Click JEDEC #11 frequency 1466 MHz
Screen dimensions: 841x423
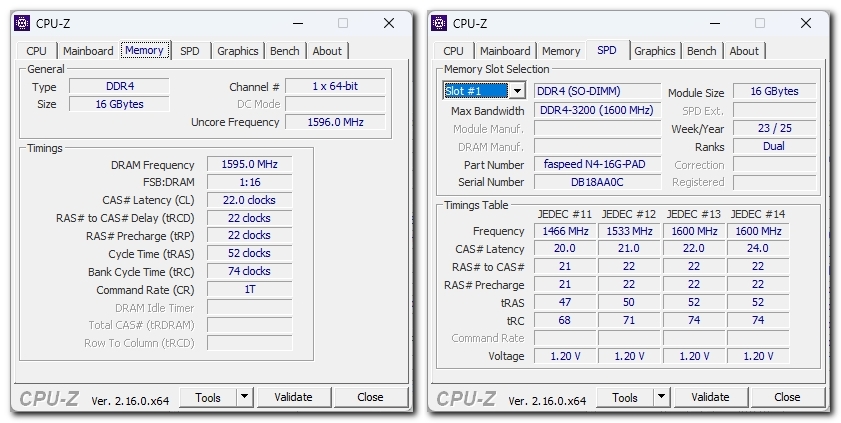(x=565, y=231)
